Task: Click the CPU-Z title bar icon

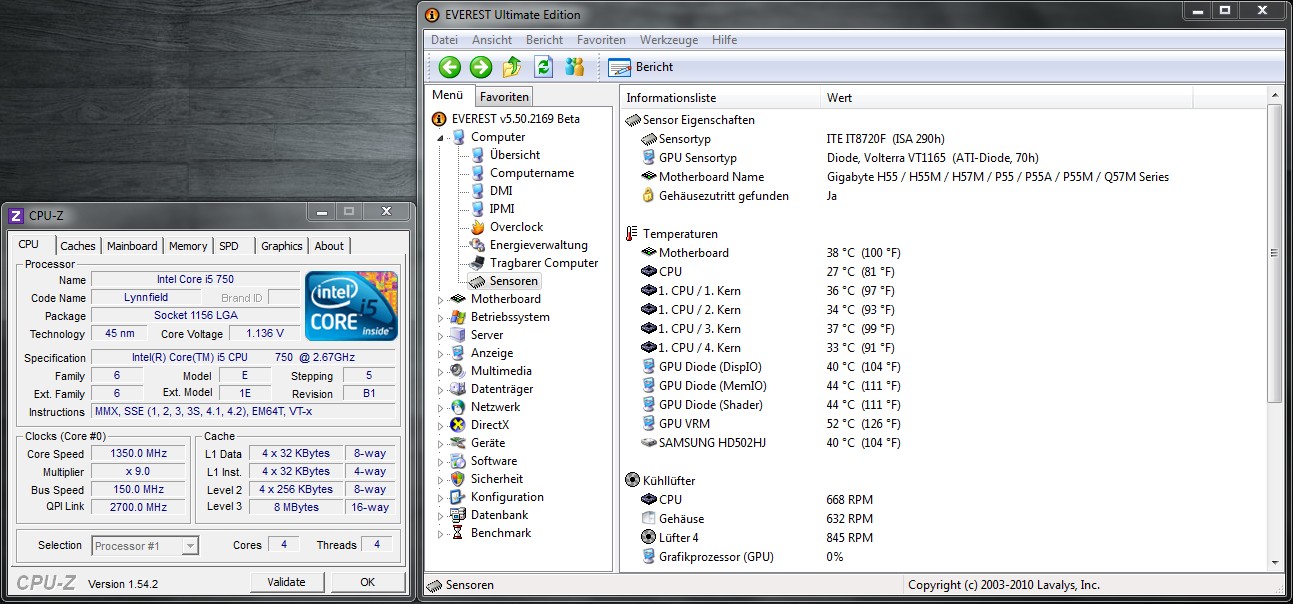Action: pyautogui.click(x=15, y=215)
